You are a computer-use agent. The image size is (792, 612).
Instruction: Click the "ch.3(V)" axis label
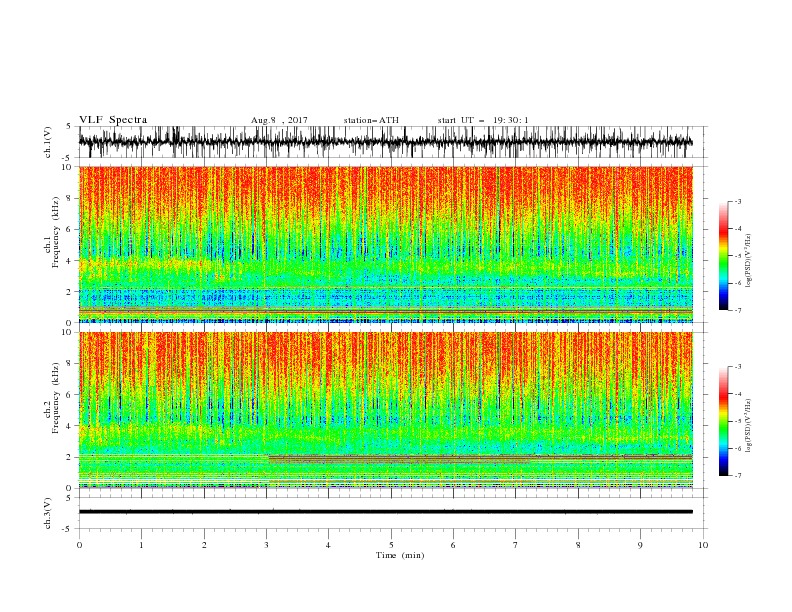pyautogui.click(x=48, y=513)
